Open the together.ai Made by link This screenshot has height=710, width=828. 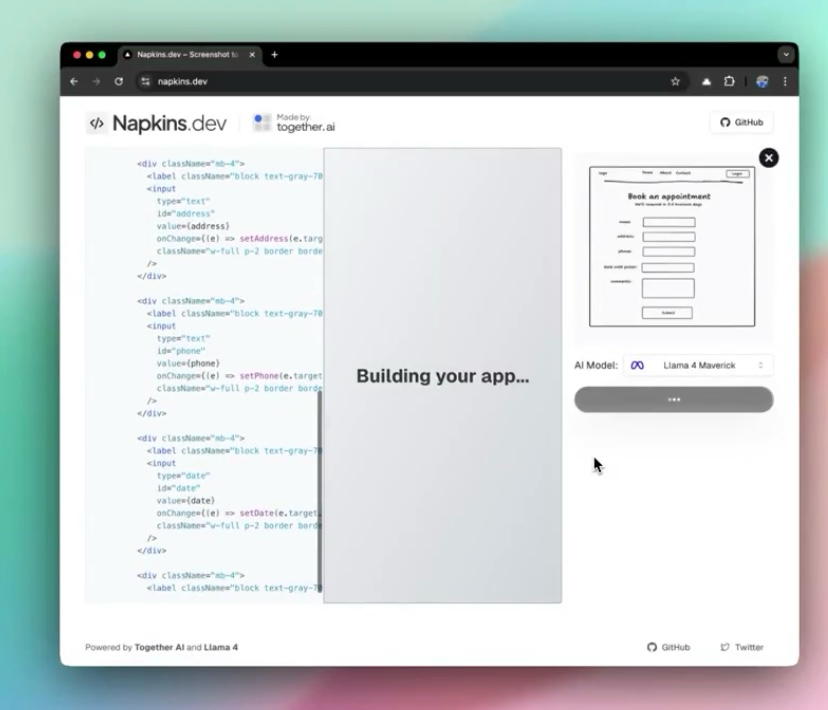click(x=294, y=122)
